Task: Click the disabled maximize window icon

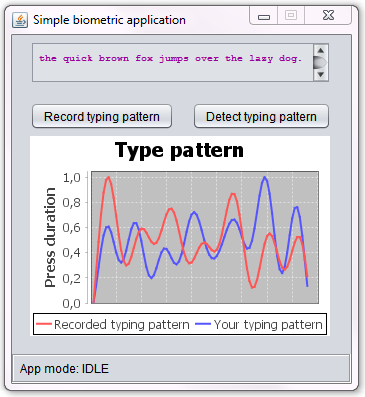Action: pos(291,15)
